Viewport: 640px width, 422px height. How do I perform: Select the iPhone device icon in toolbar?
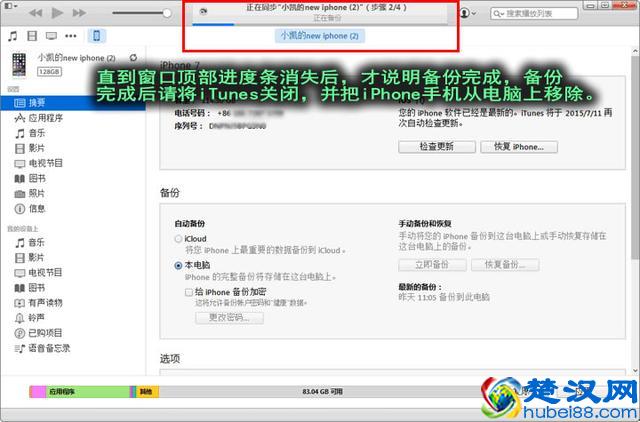pos(97,36)
